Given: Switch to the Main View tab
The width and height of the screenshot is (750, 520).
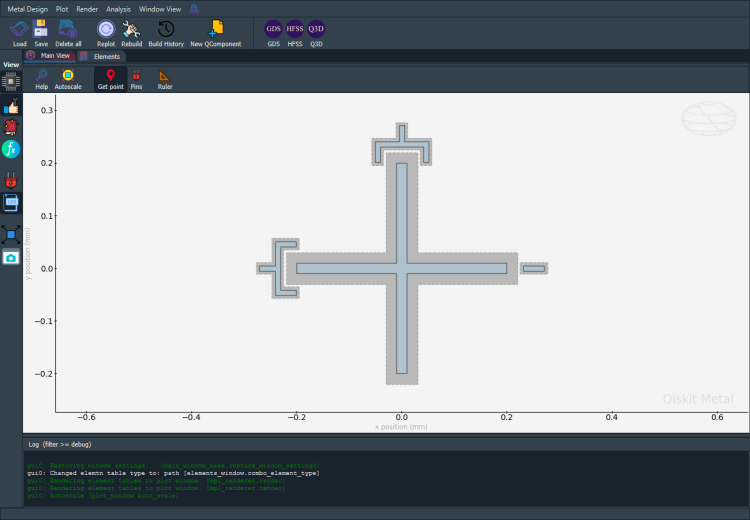Looking at the screenshot, I should (x=50, y=56).
